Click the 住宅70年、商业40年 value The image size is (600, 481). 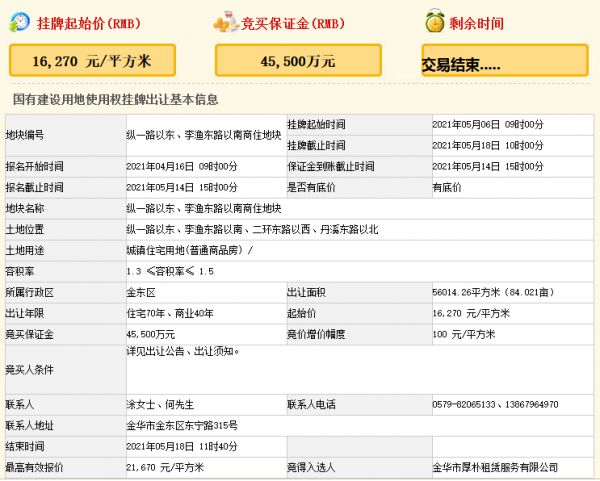coord(170,314)
